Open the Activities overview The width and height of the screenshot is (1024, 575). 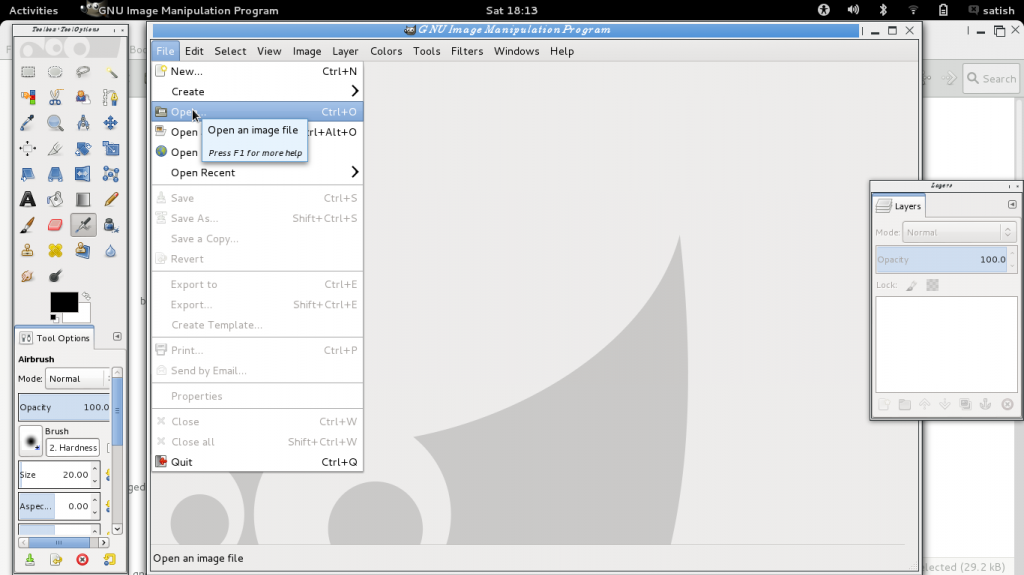coord(33,10)
